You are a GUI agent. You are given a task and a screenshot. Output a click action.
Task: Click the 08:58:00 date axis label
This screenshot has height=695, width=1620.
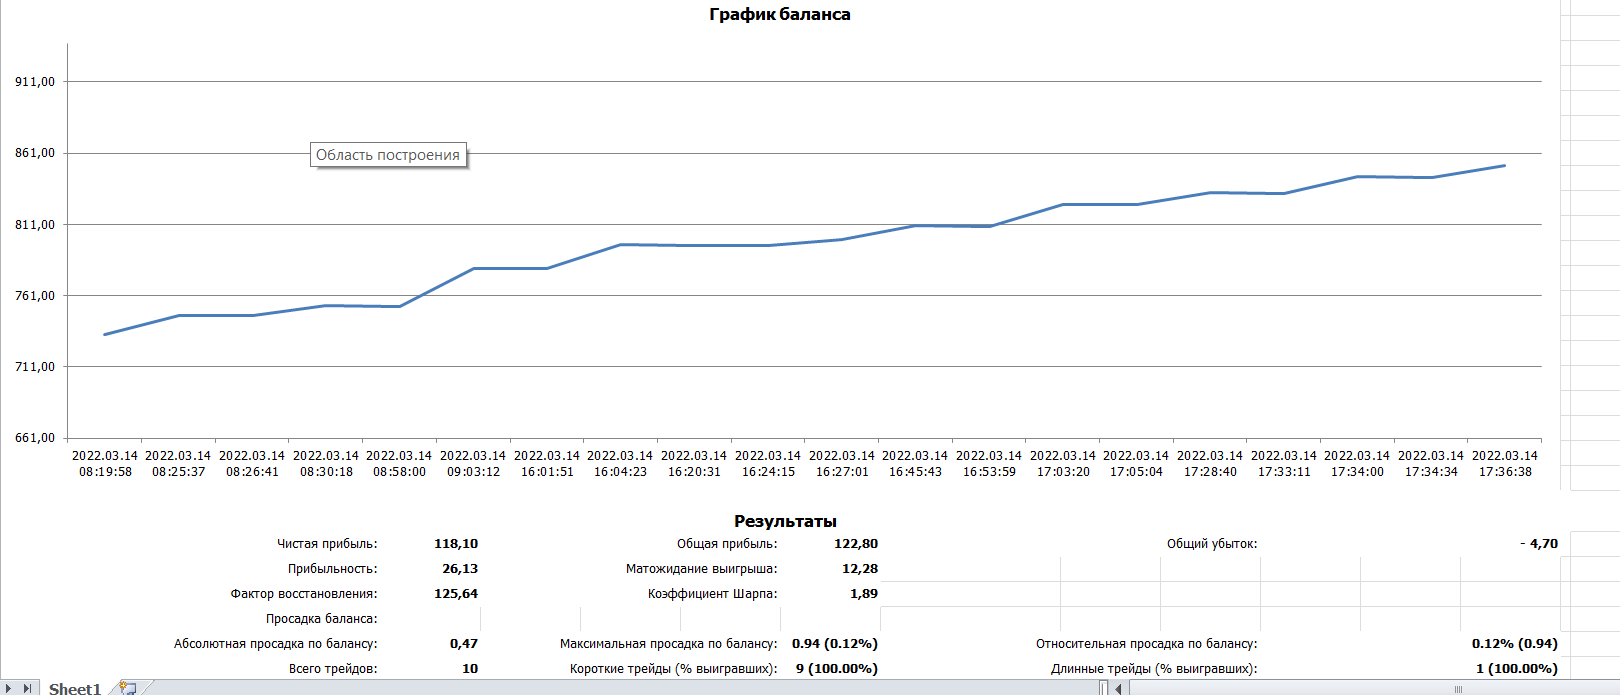point(399,464)
